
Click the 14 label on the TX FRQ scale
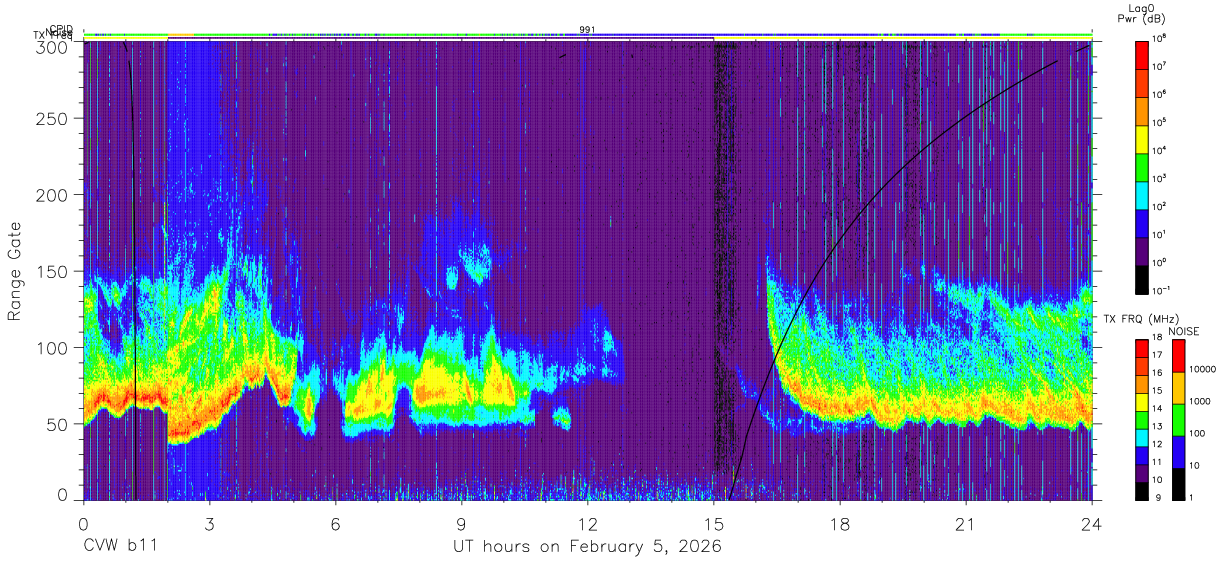click(x=1157, y=408)
